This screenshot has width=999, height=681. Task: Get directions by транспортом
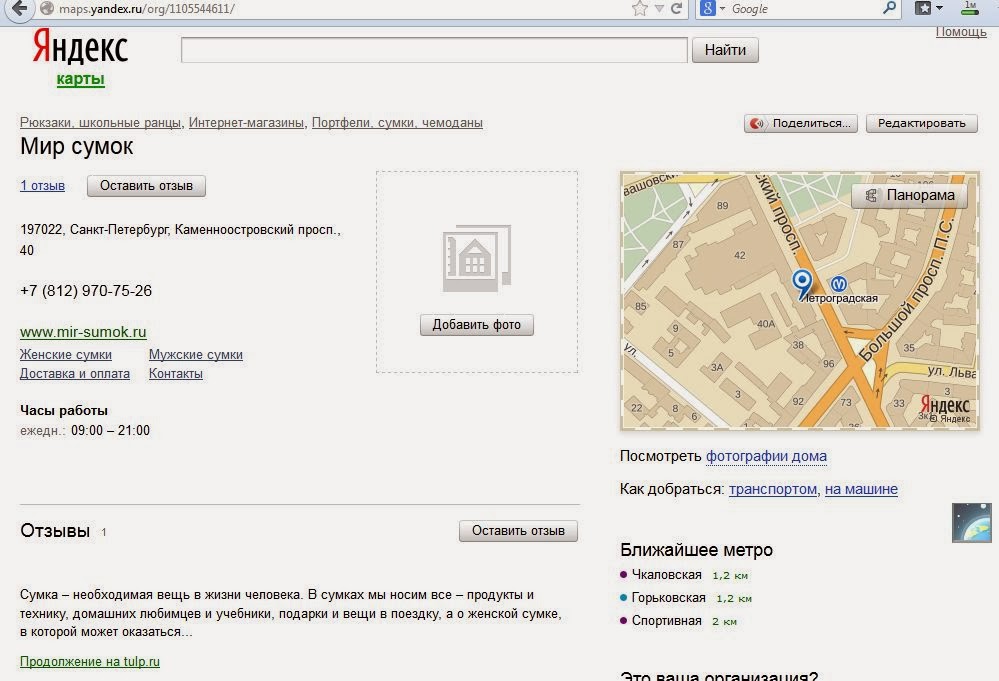(773, 489)
